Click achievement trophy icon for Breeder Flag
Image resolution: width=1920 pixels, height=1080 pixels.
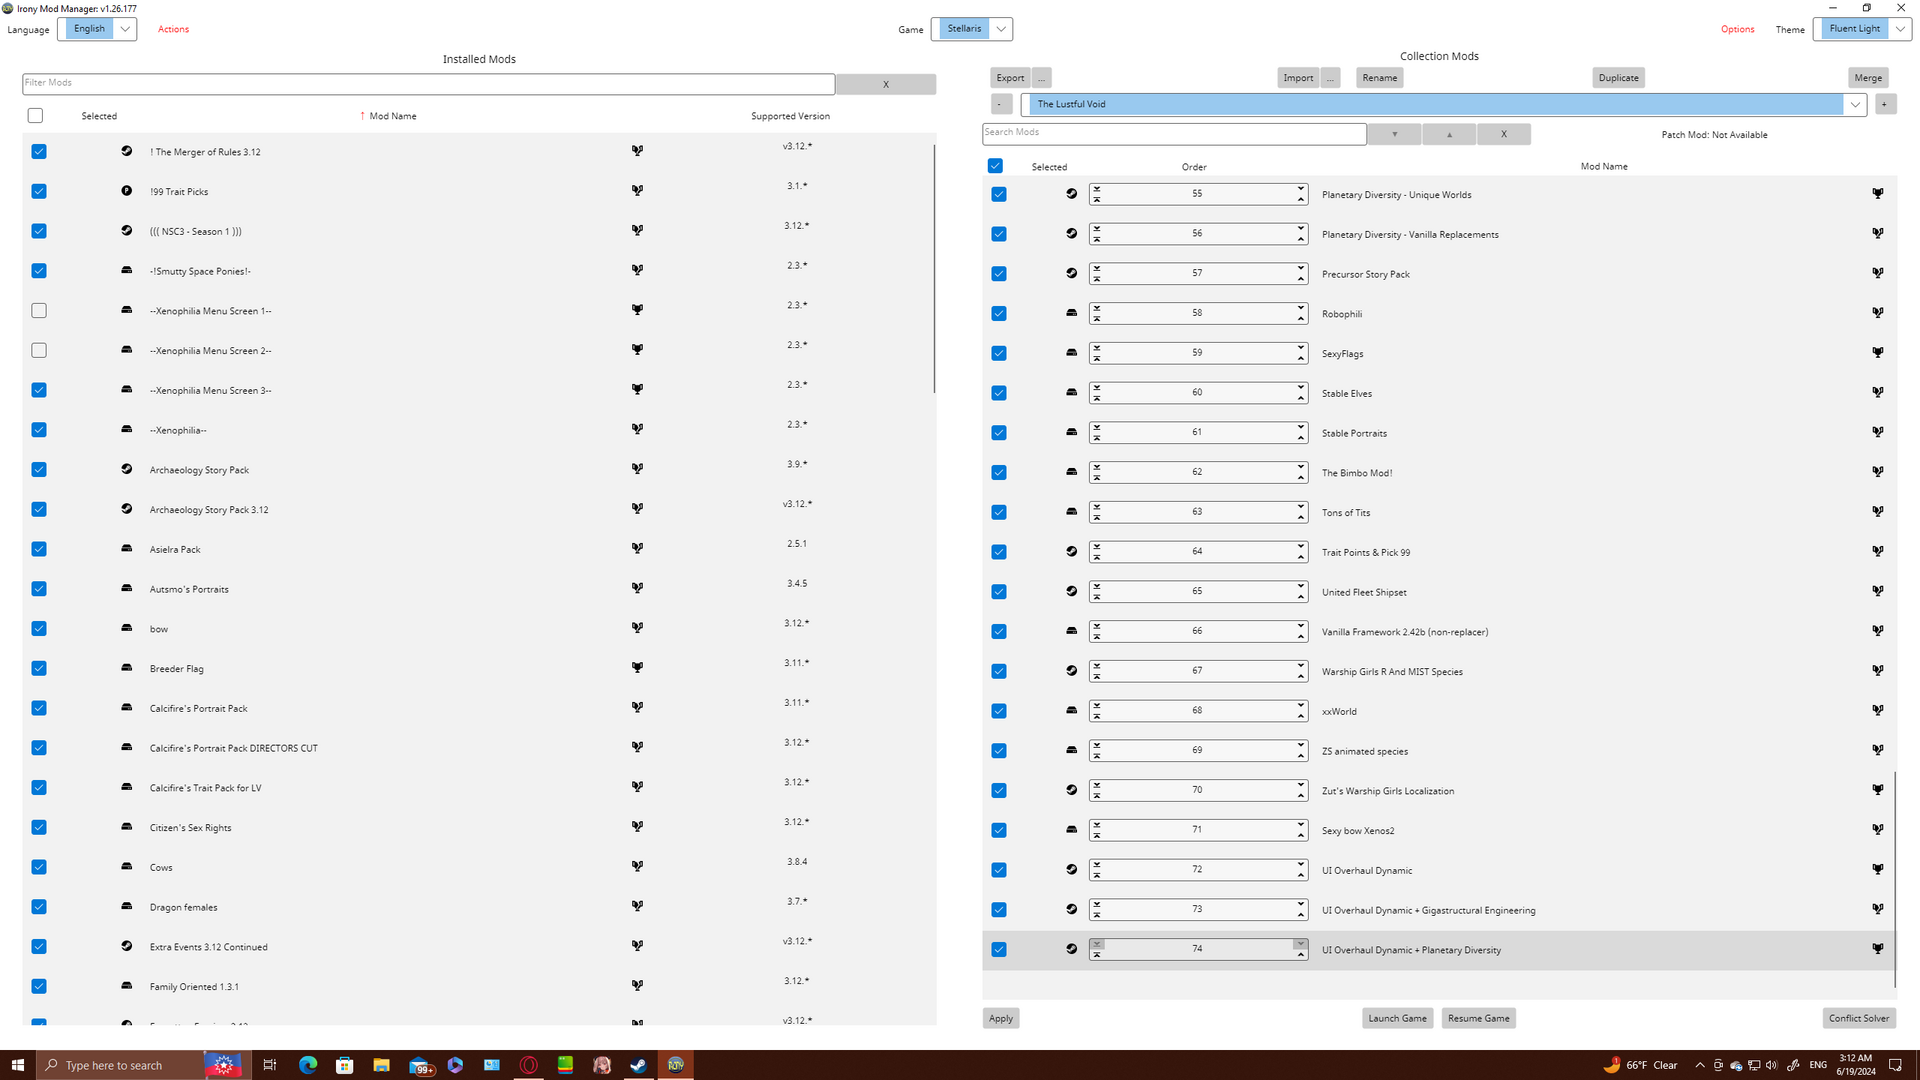coord(637,668)
